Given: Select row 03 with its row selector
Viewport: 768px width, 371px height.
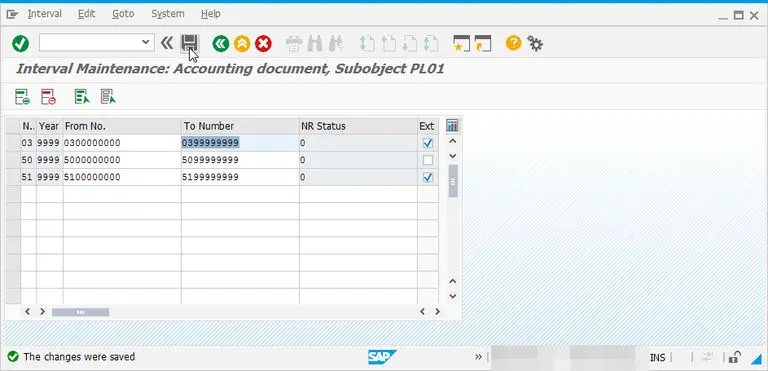Looking at the screenshot, I should (13, 143).
